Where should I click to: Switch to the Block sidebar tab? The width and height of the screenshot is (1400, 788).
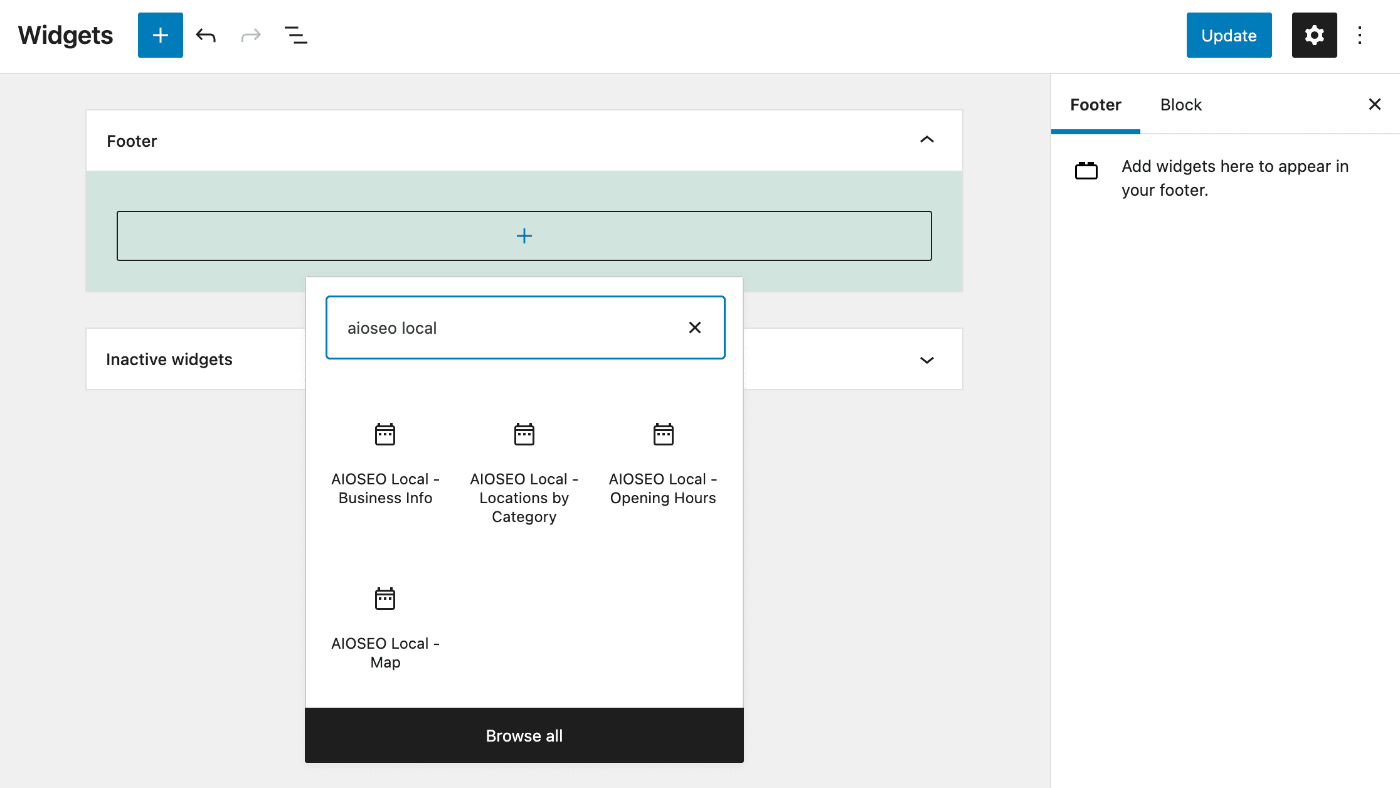point(1181,104)
